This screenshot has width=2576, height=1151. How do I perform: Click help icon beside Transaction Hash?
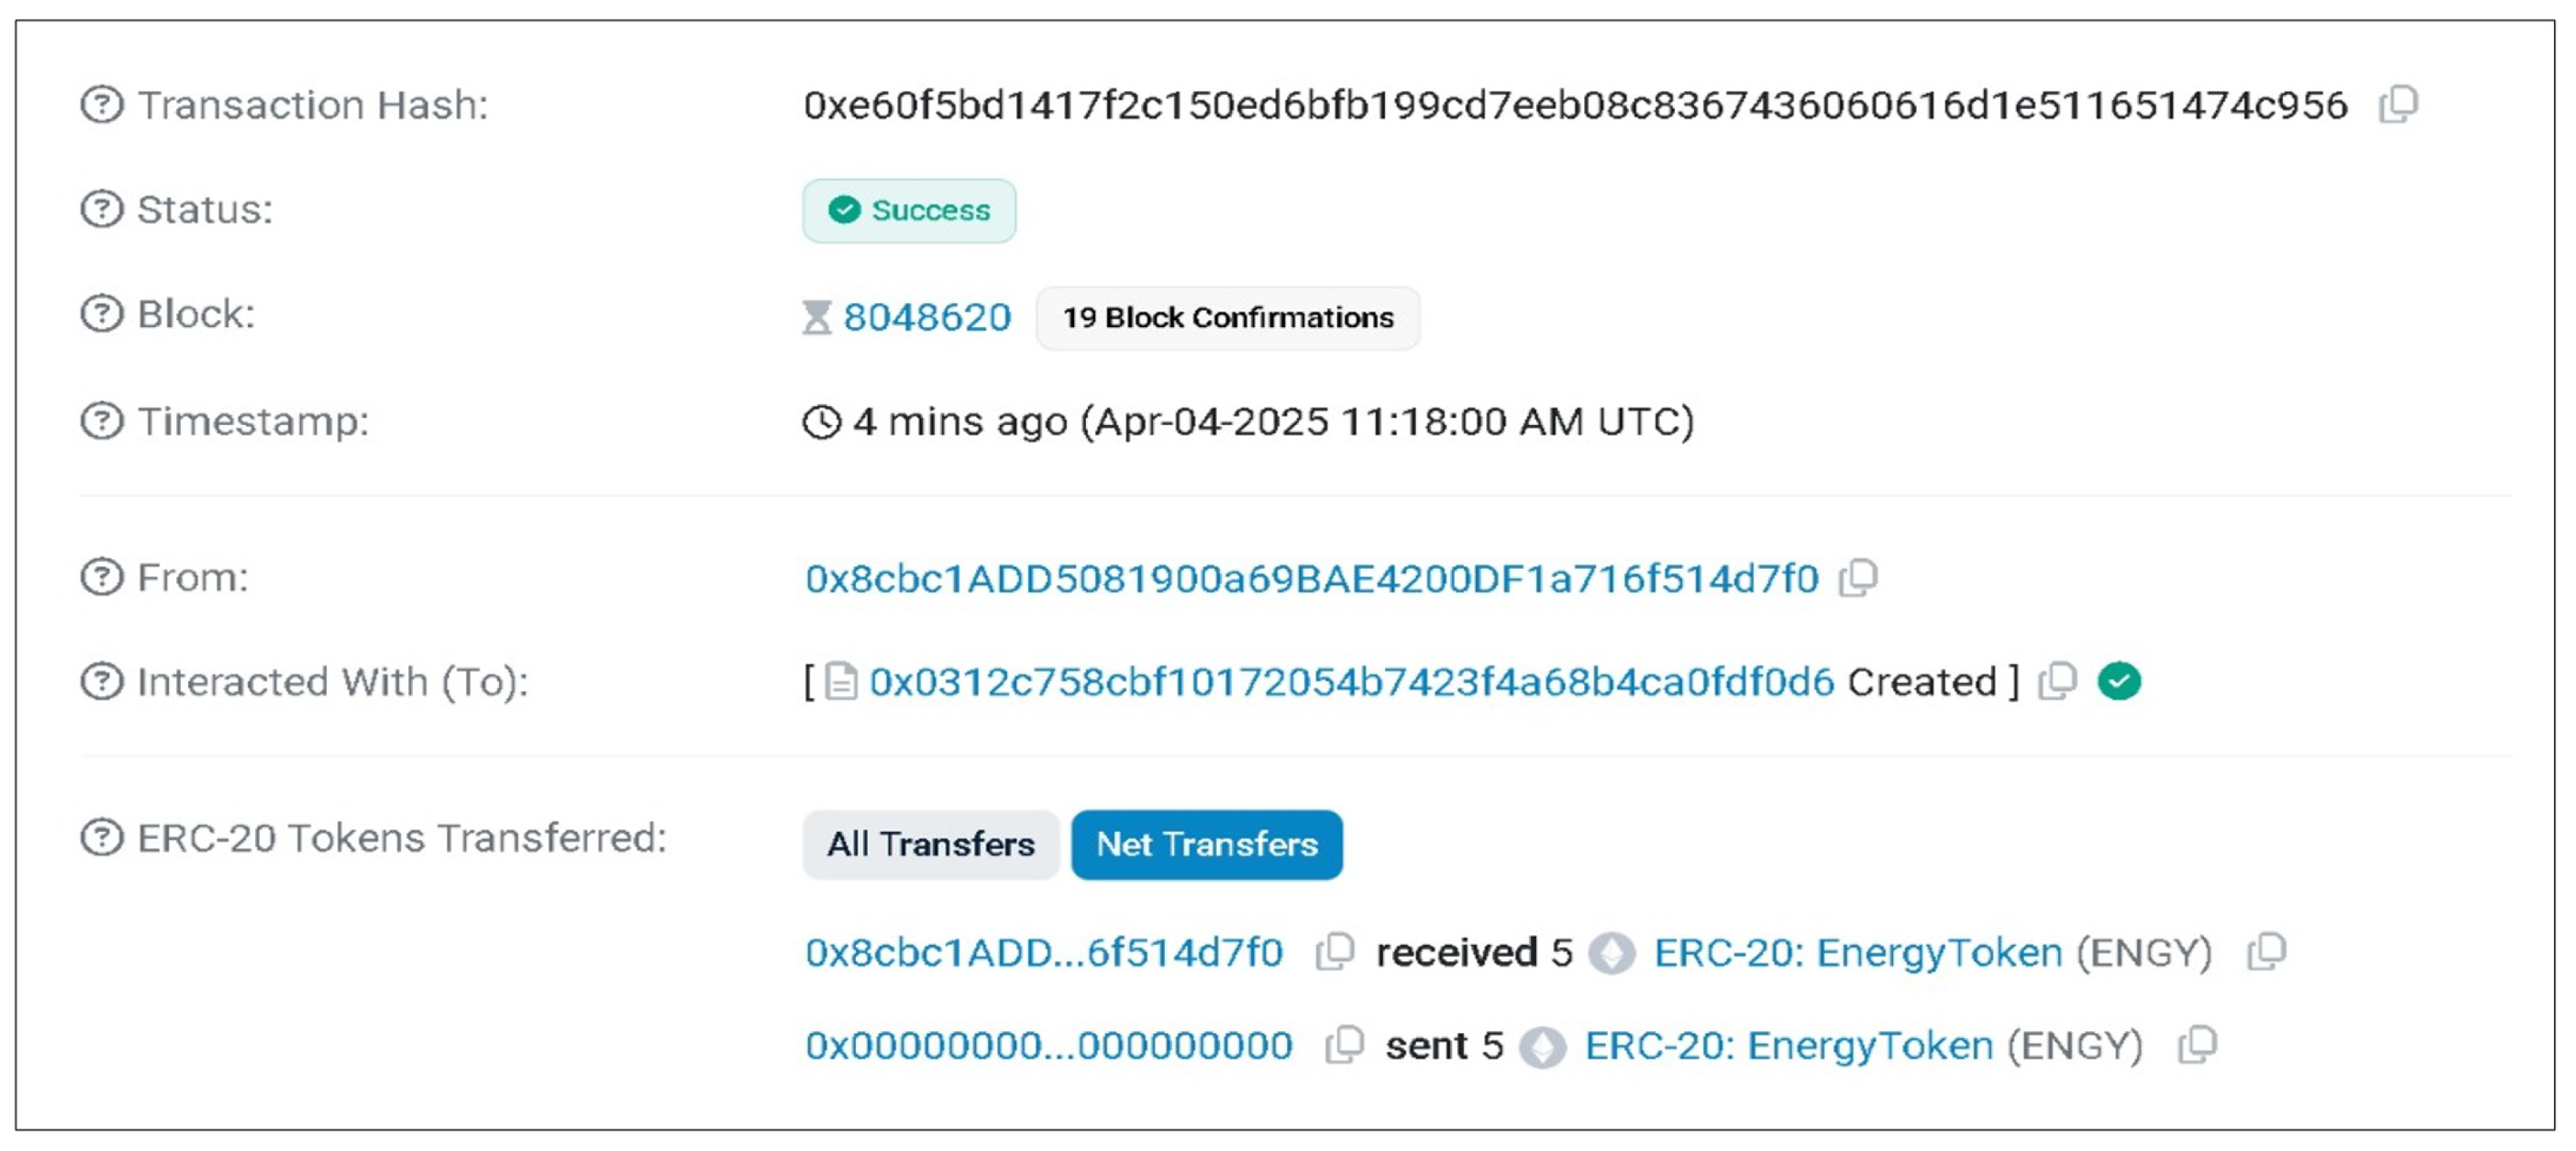pos(101,104)
